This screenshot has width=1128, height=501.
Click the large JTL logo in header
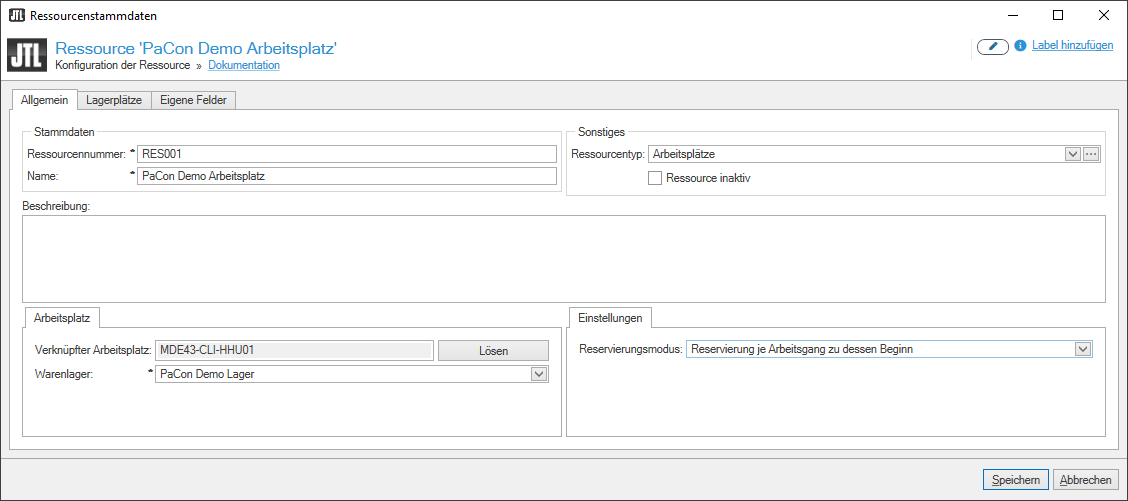coord(27,56)
